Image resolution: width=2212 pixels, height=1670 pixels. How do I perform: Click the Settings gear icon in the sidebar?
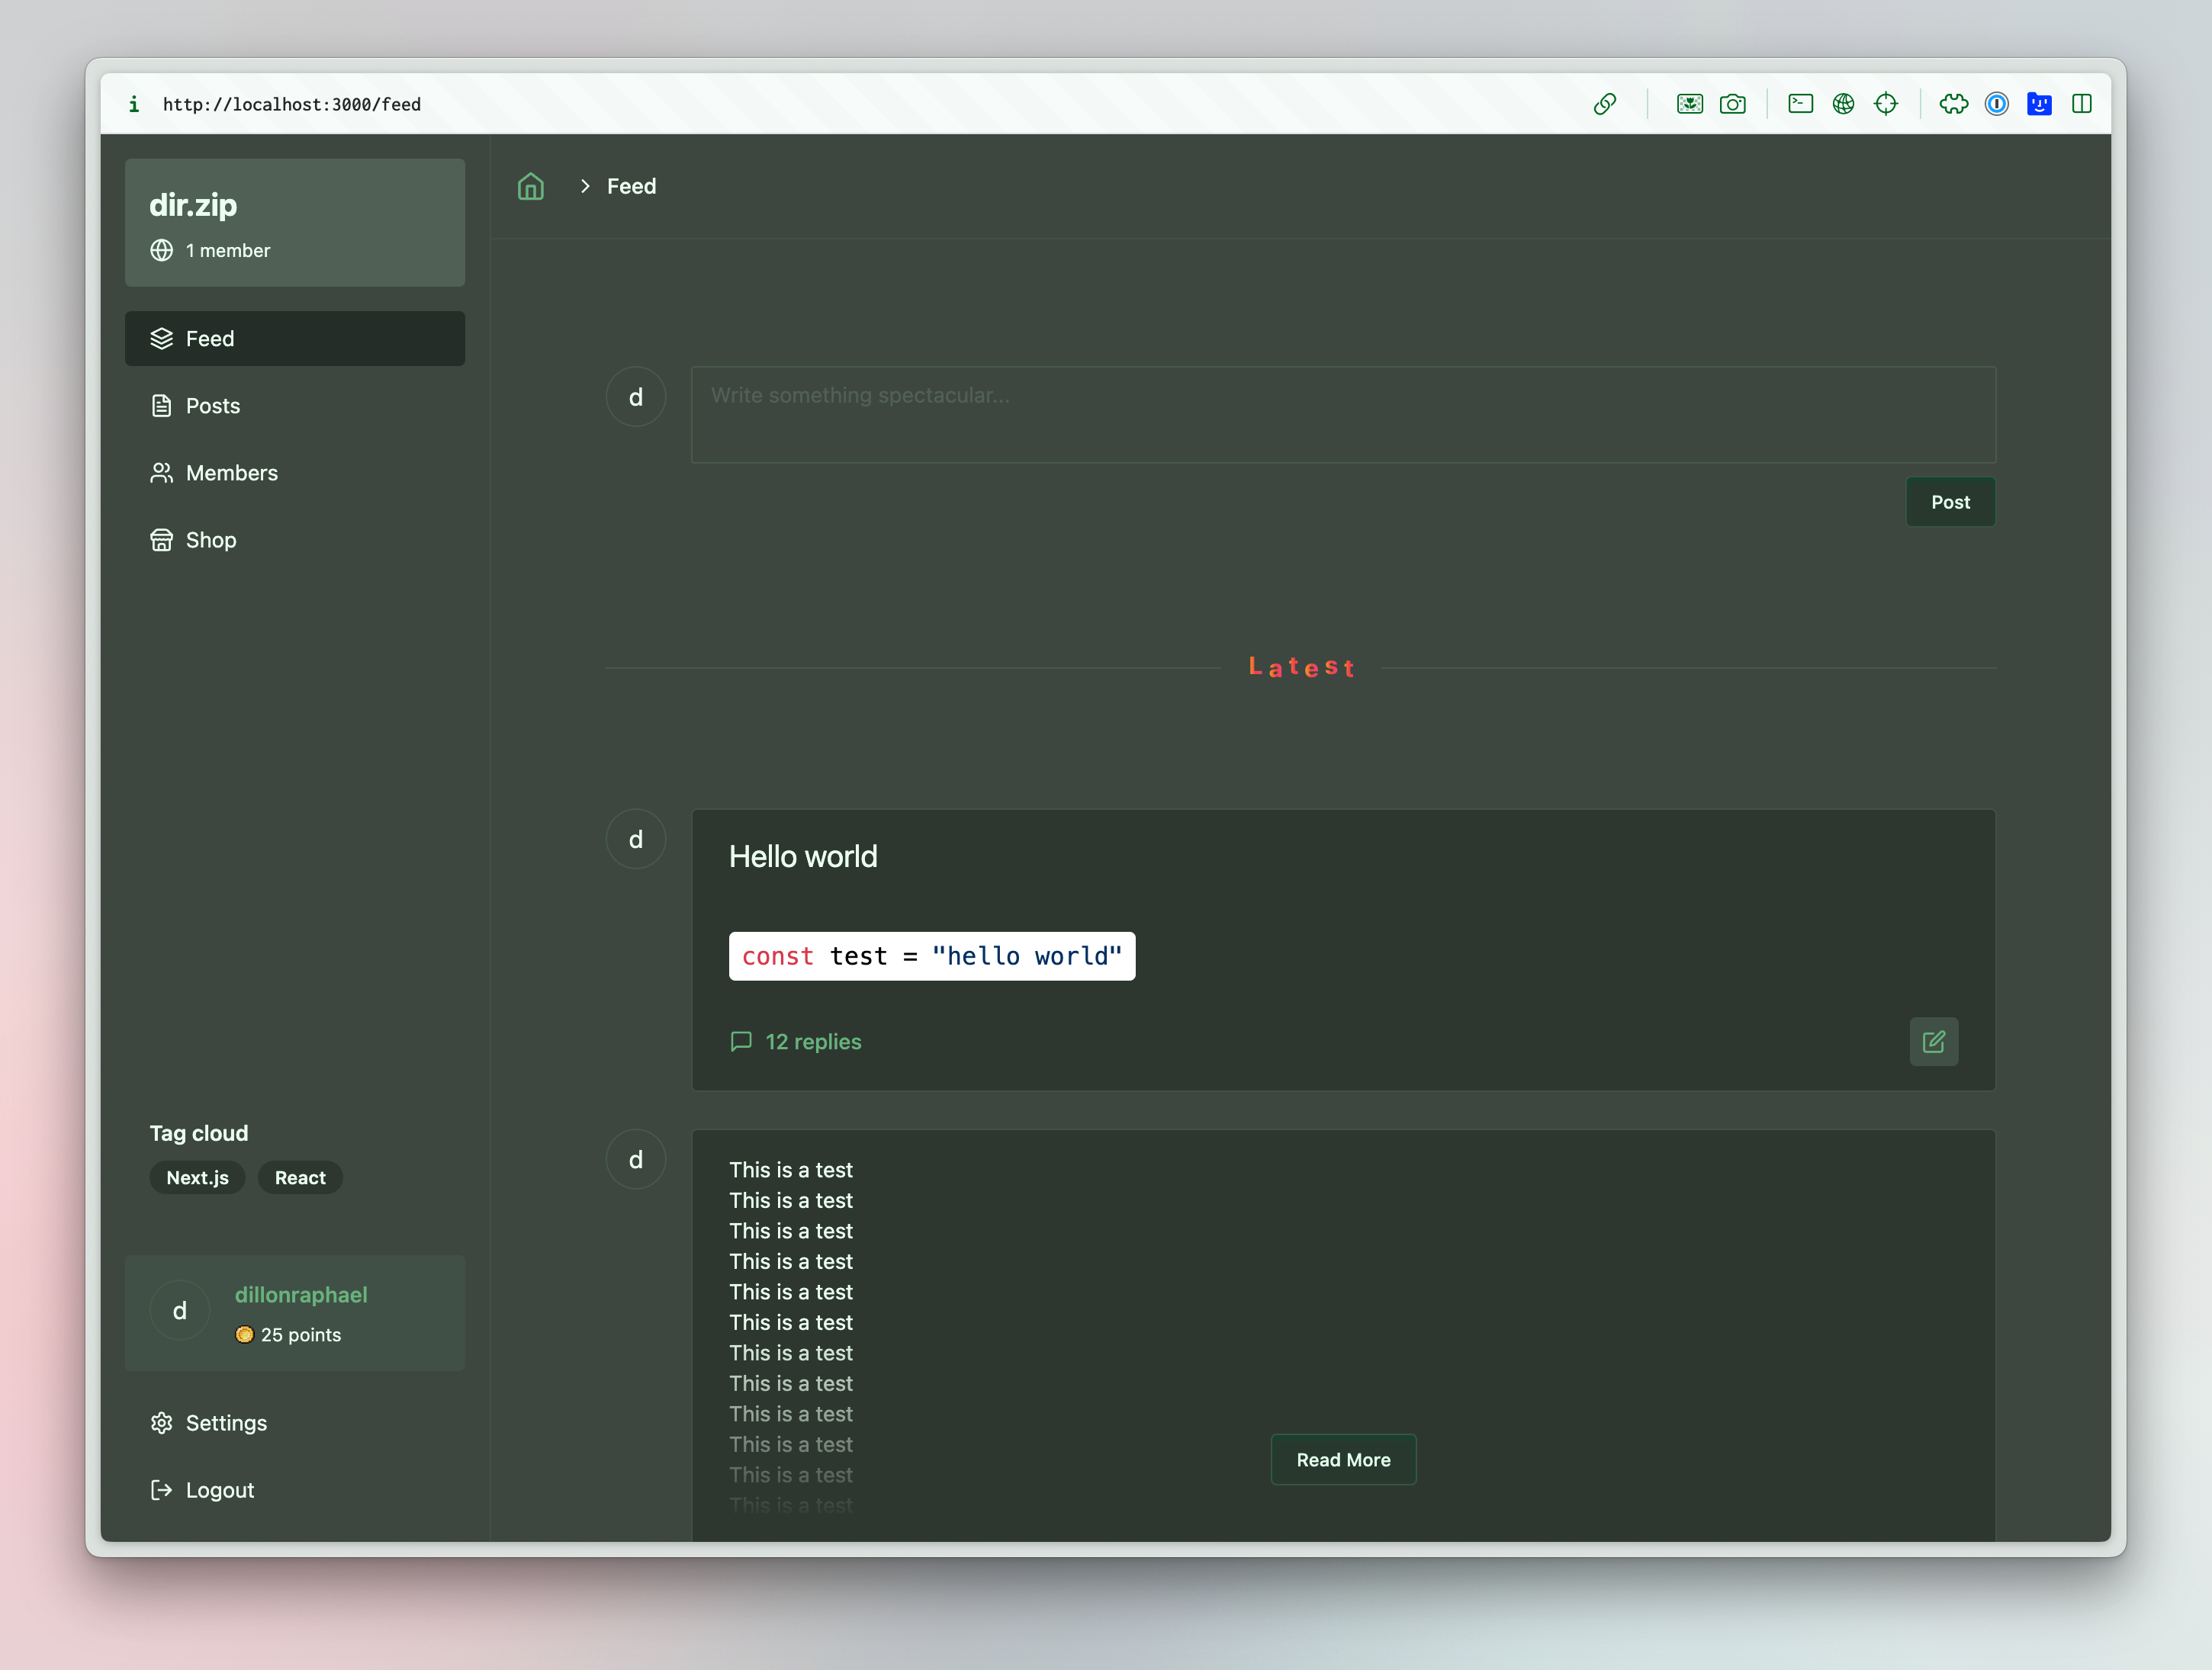(x=161, y=1422)
